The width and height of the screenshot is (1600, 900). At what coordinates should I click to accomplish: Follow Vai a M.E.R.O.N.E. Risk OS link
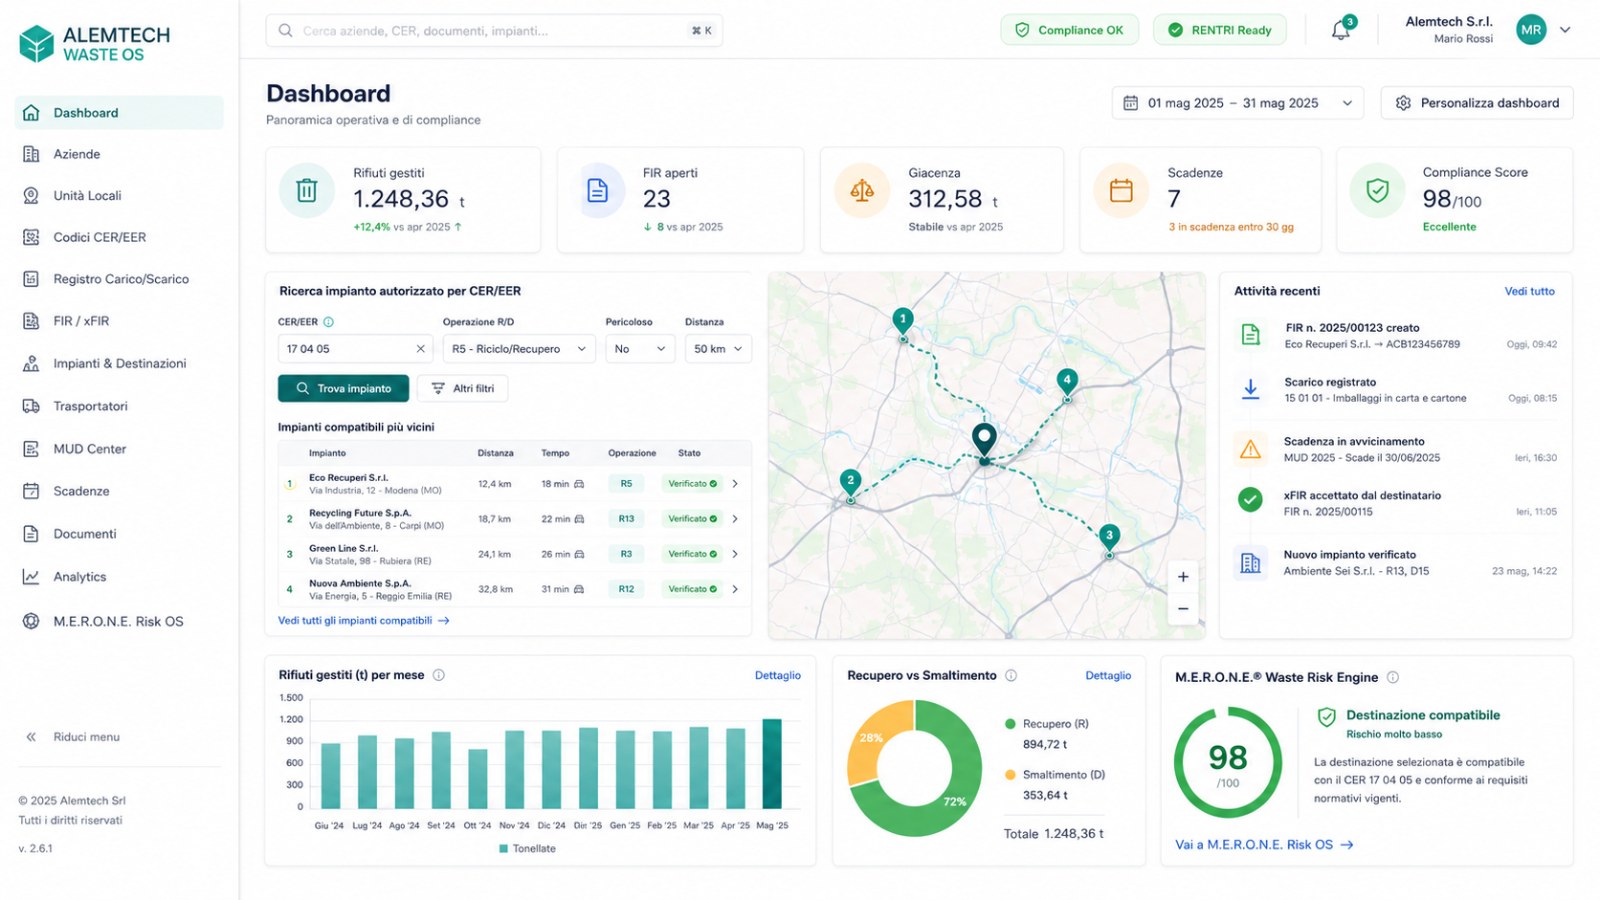[1264, 845]
